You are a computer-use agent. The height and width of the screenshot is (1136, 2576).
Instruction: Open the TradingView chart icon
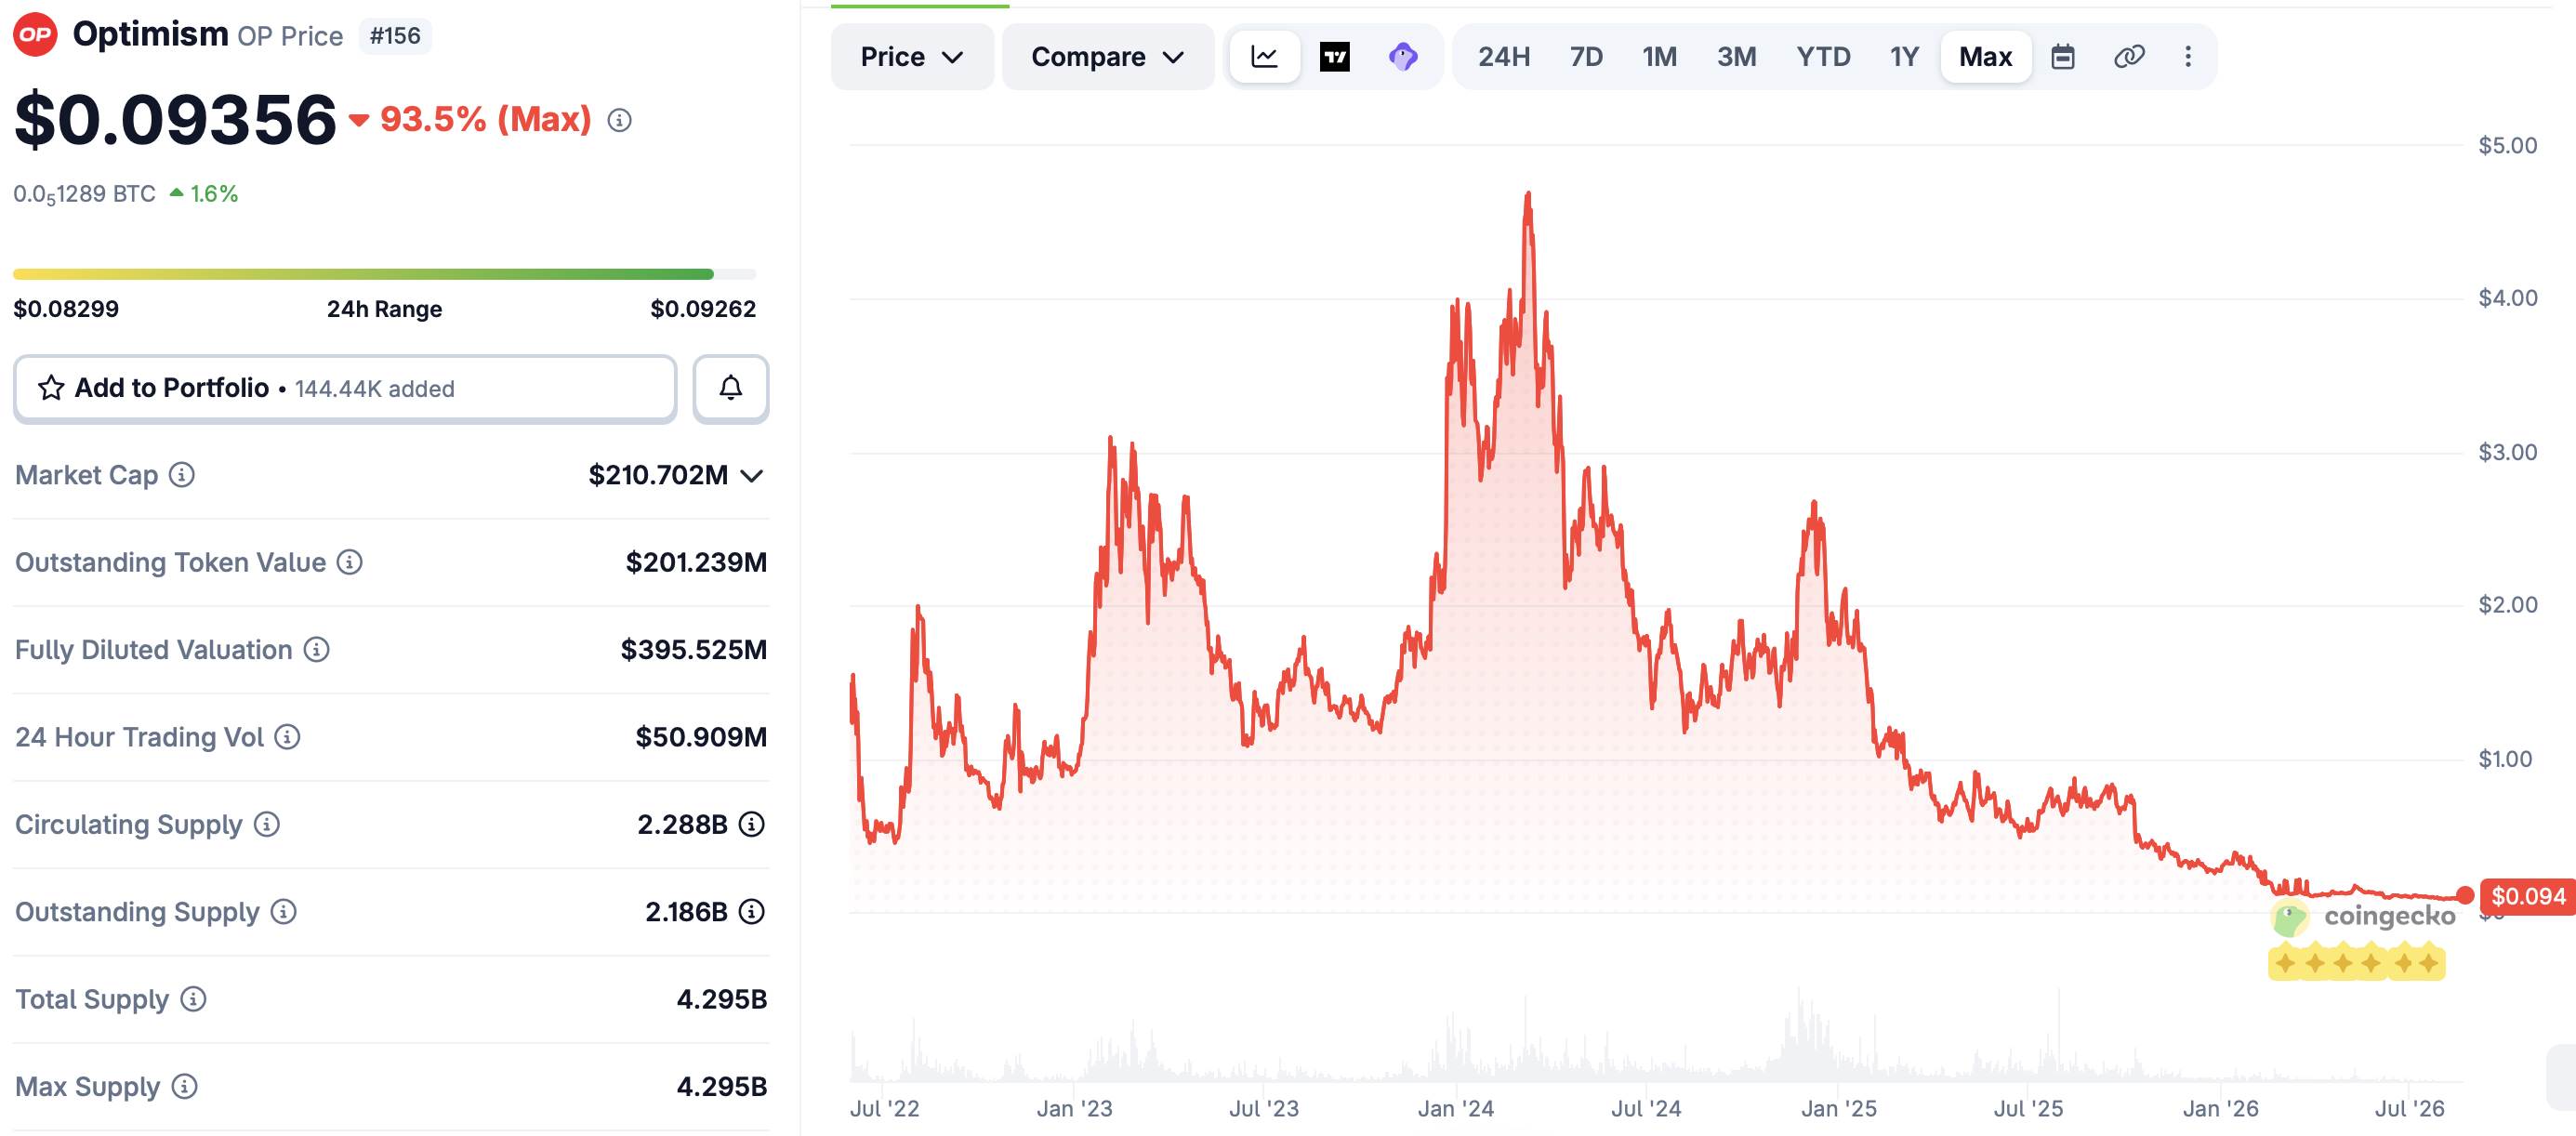(1334, 57)
